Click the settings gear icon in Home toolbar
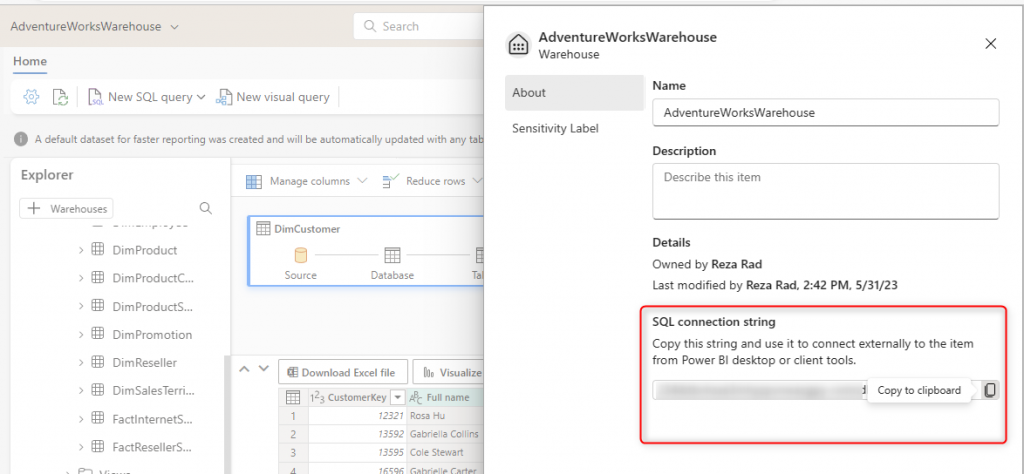1024x474 pixels. pos(31,97)
